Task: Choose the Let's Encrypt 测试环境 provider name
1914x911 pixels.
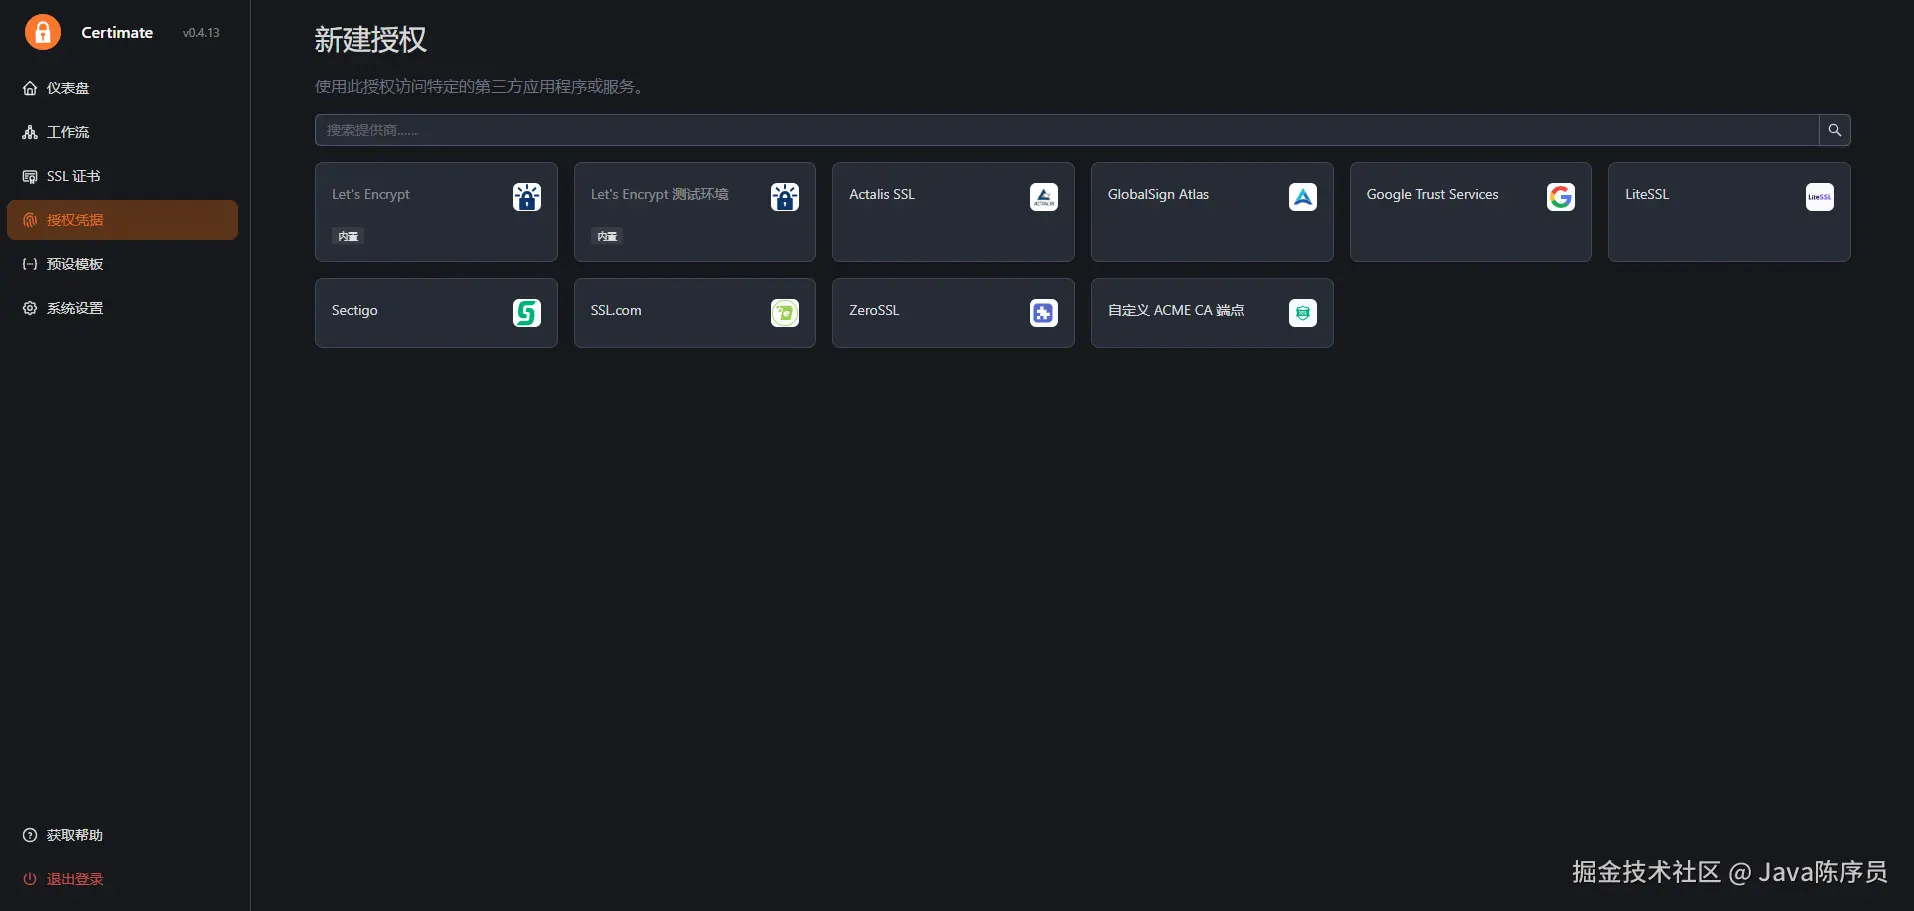Action: 660,194
